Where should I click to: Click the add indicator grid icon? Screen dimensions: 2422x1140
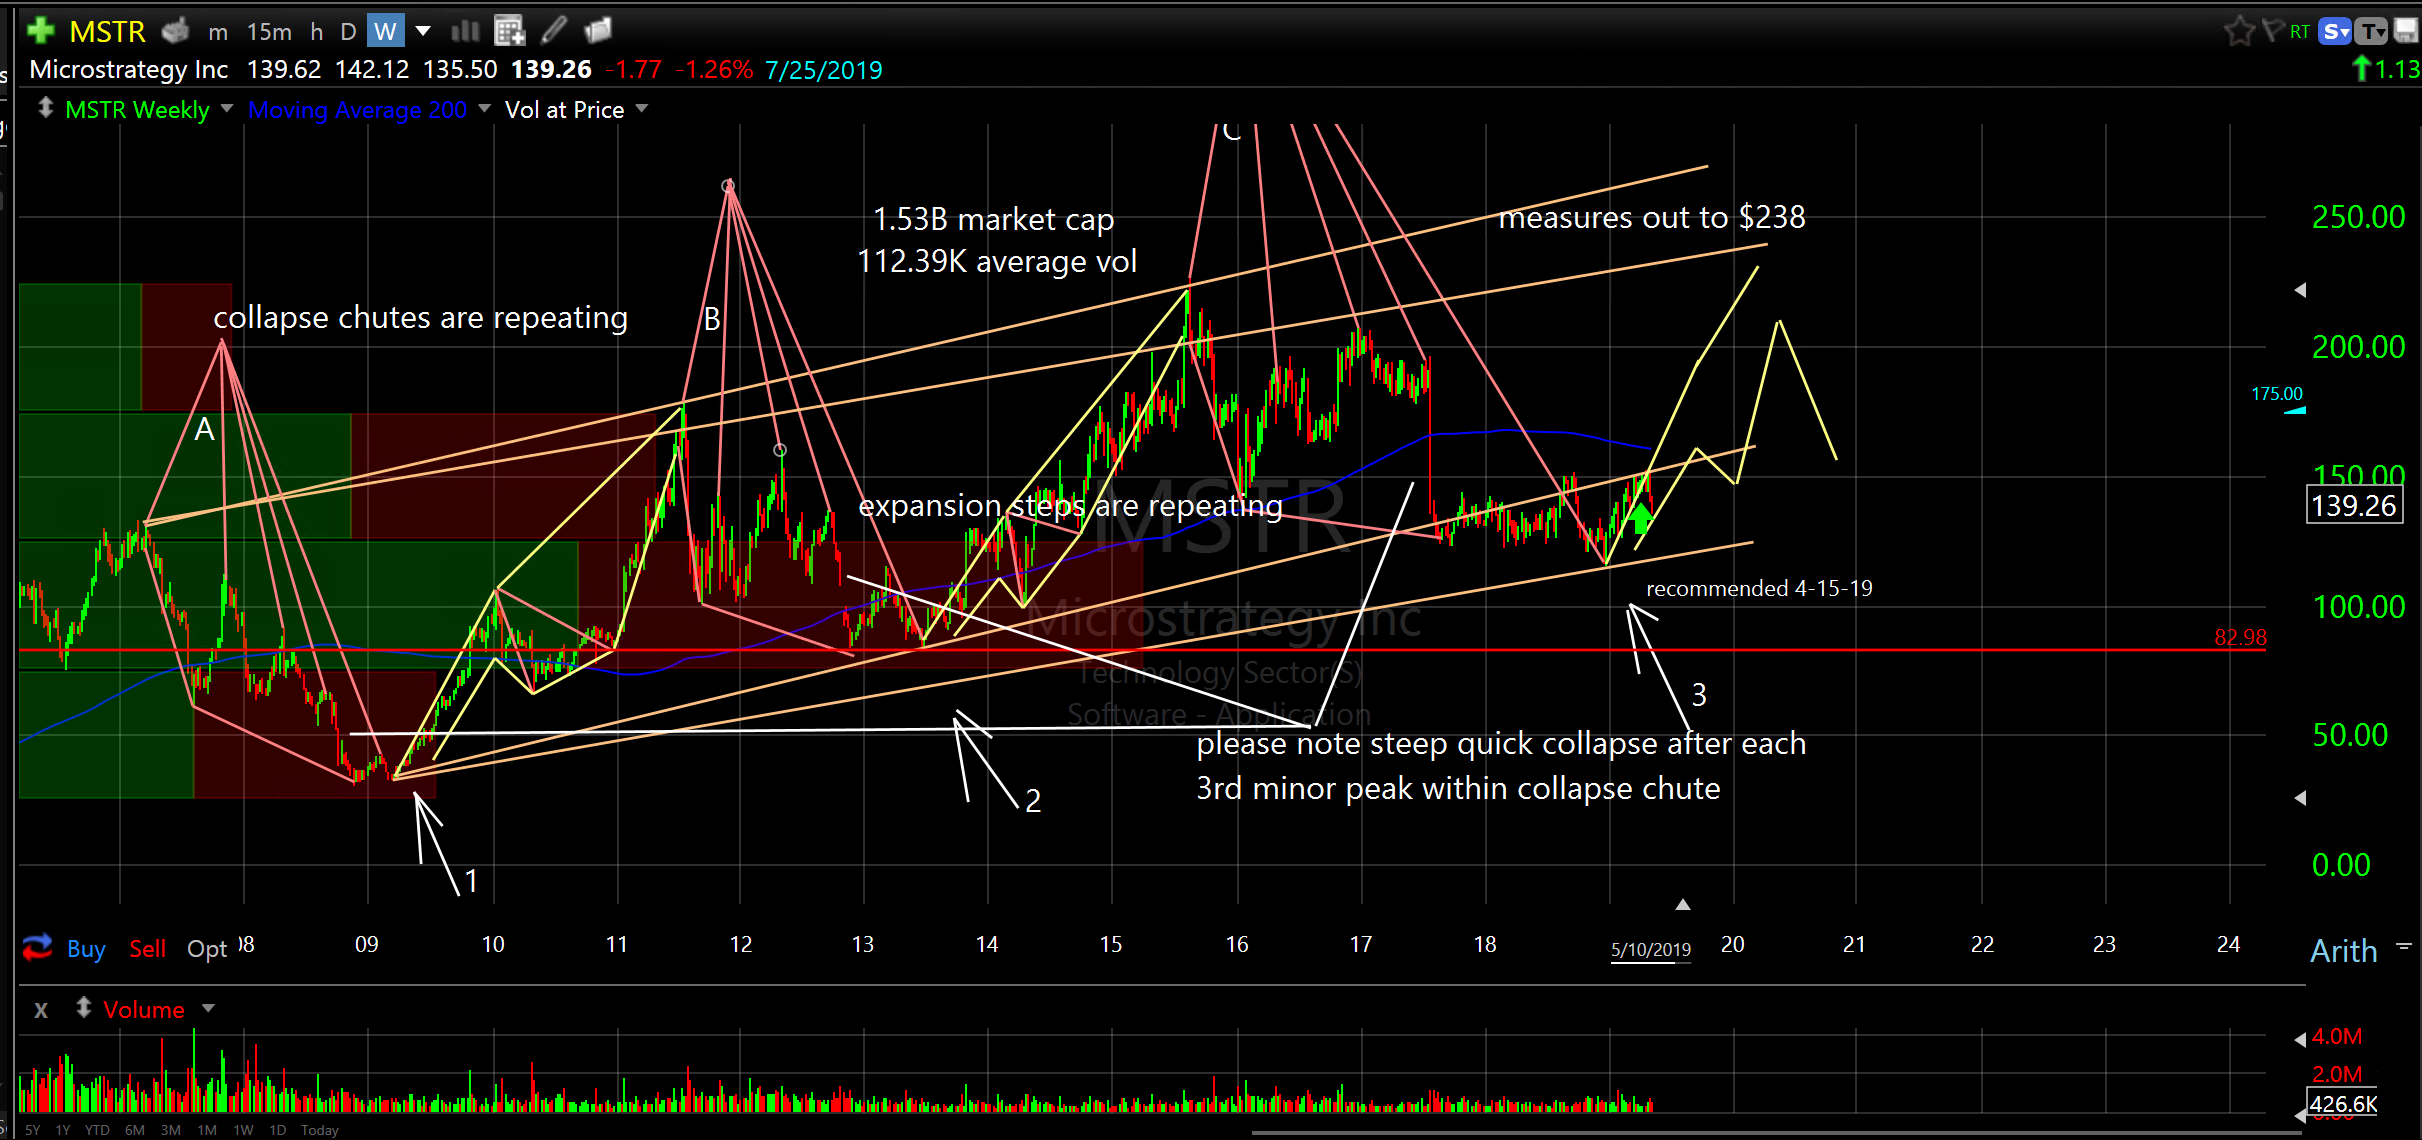coord(509,31)
